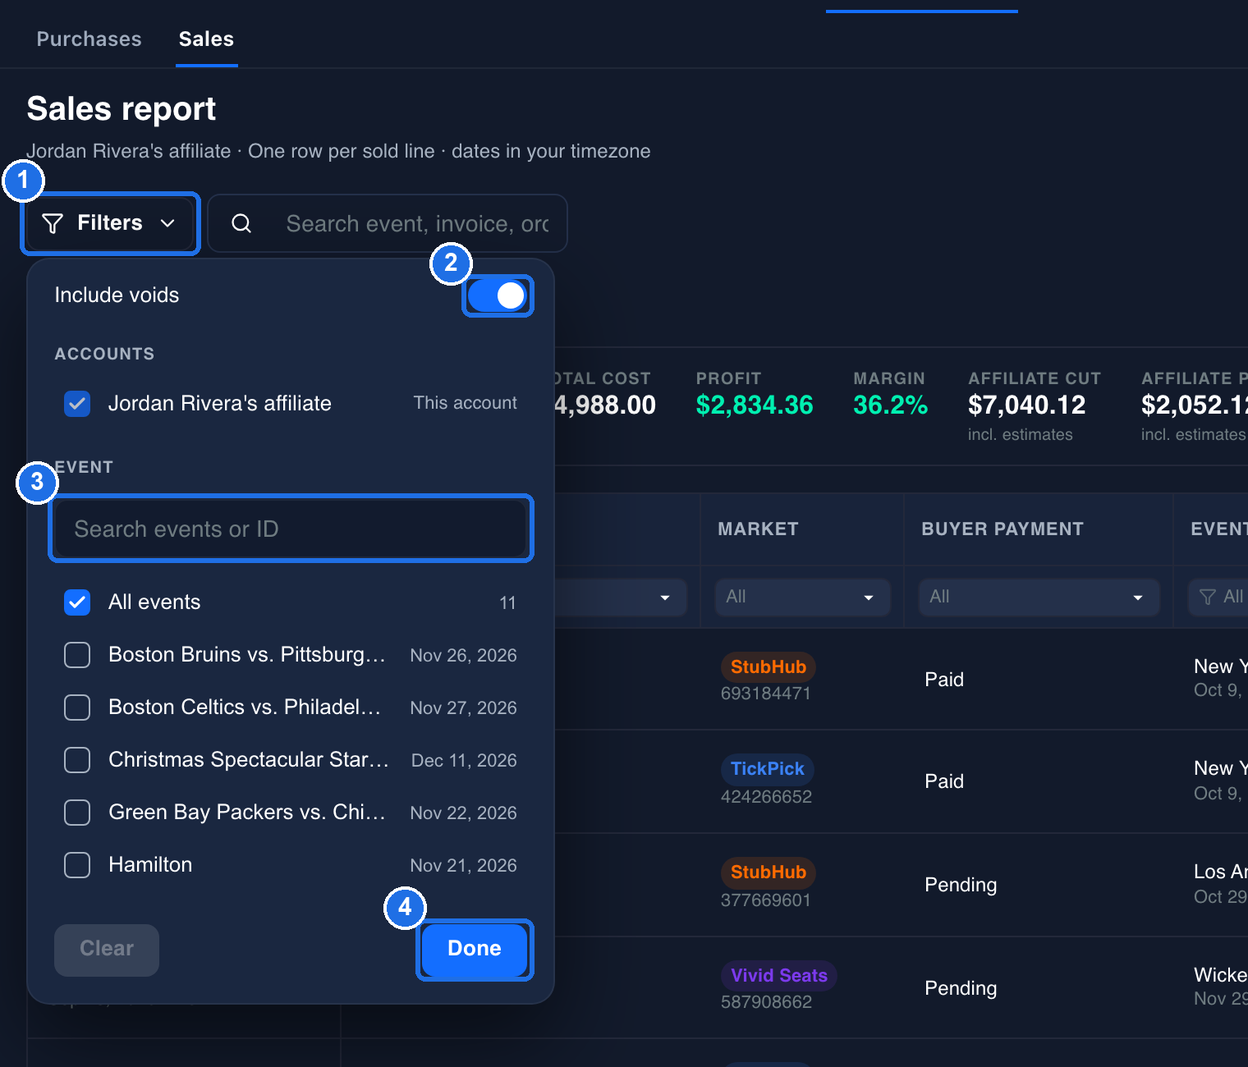The height and width of the screenshot is (1067, 1248).
Task: Open the Filters dropdown button
Action: pyautogui.click(x=110, y=223)
